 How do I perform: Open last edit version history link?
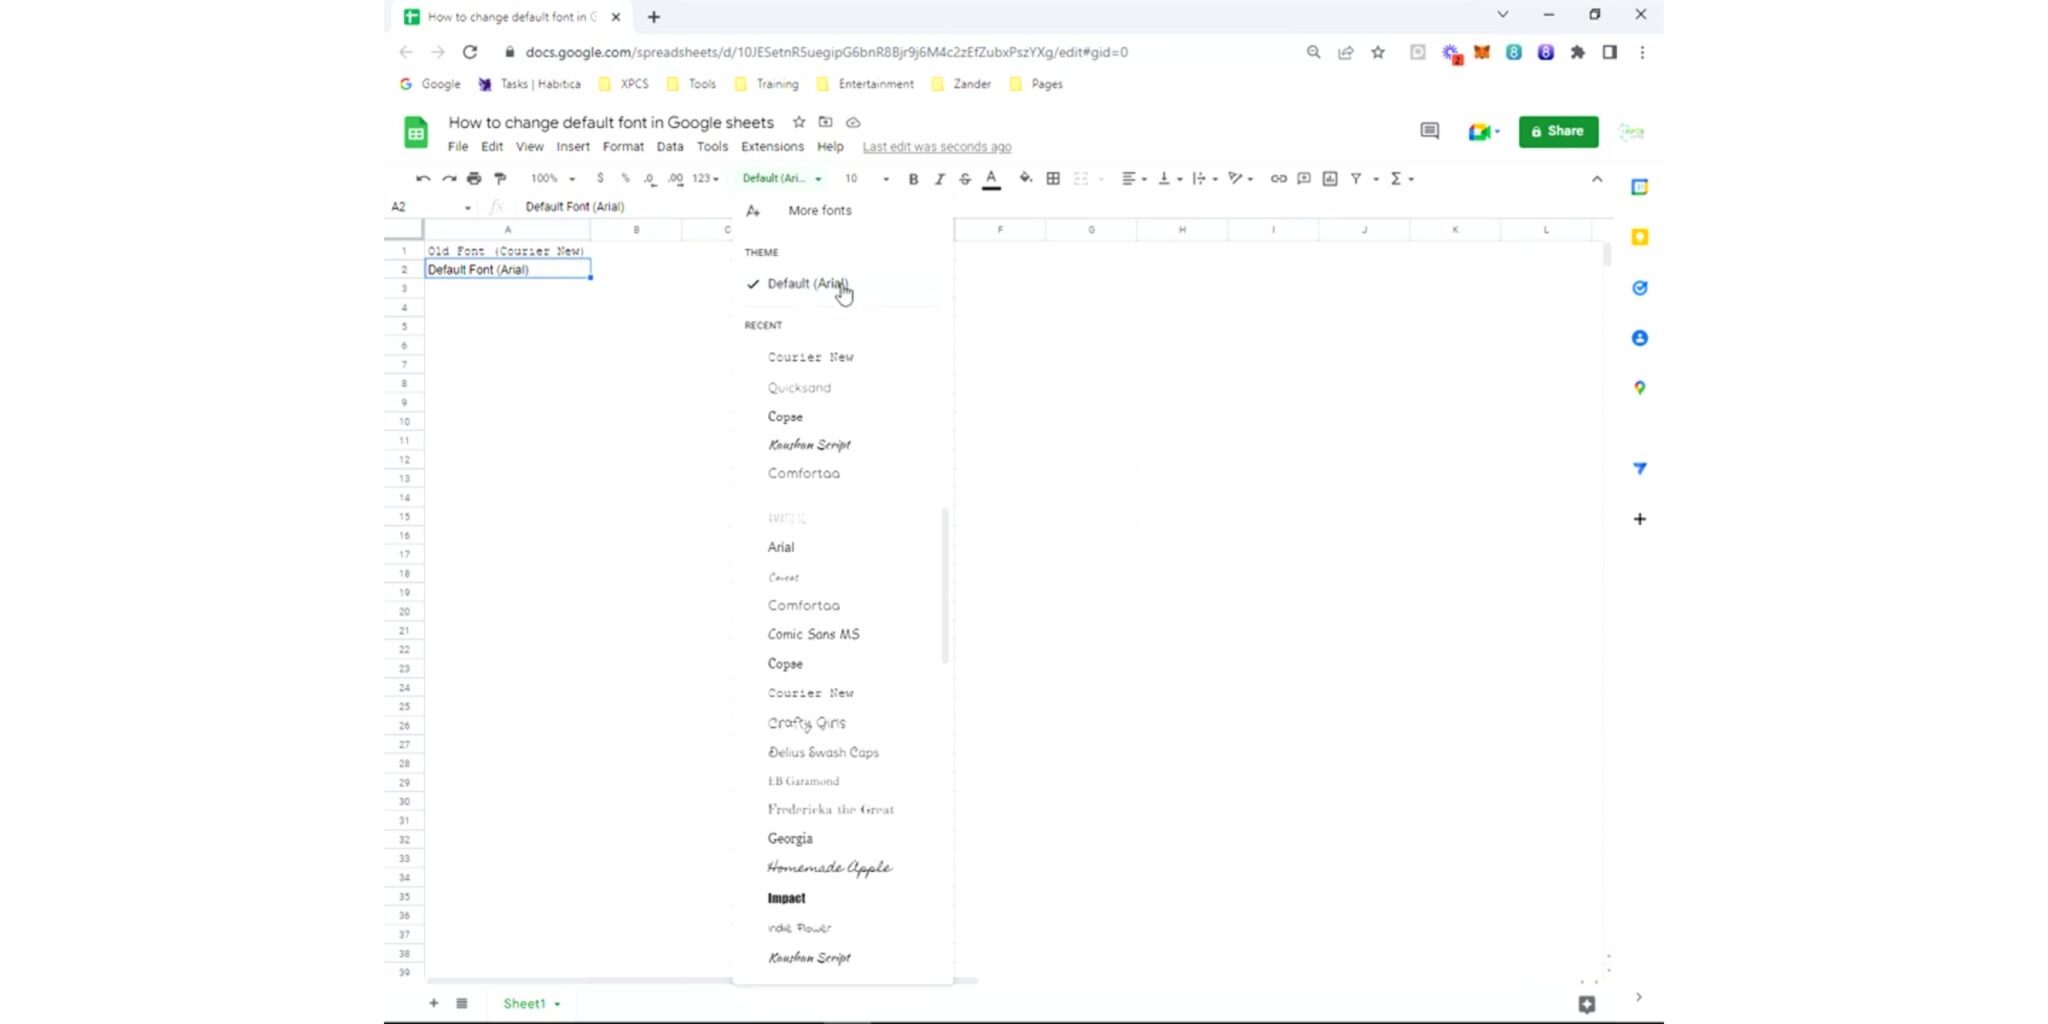(937, 147)
